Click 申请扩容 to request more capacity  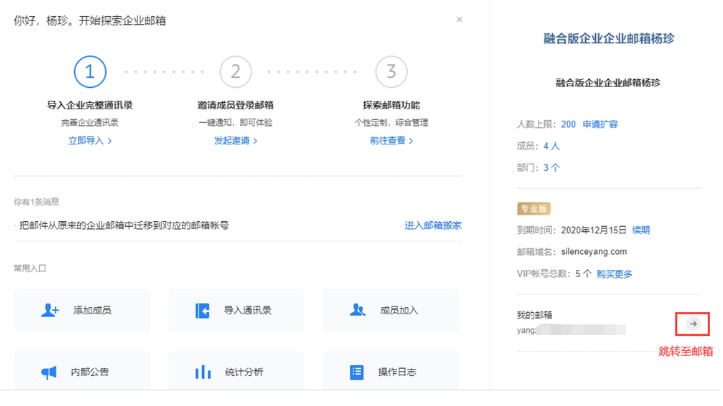click(600, 125)
